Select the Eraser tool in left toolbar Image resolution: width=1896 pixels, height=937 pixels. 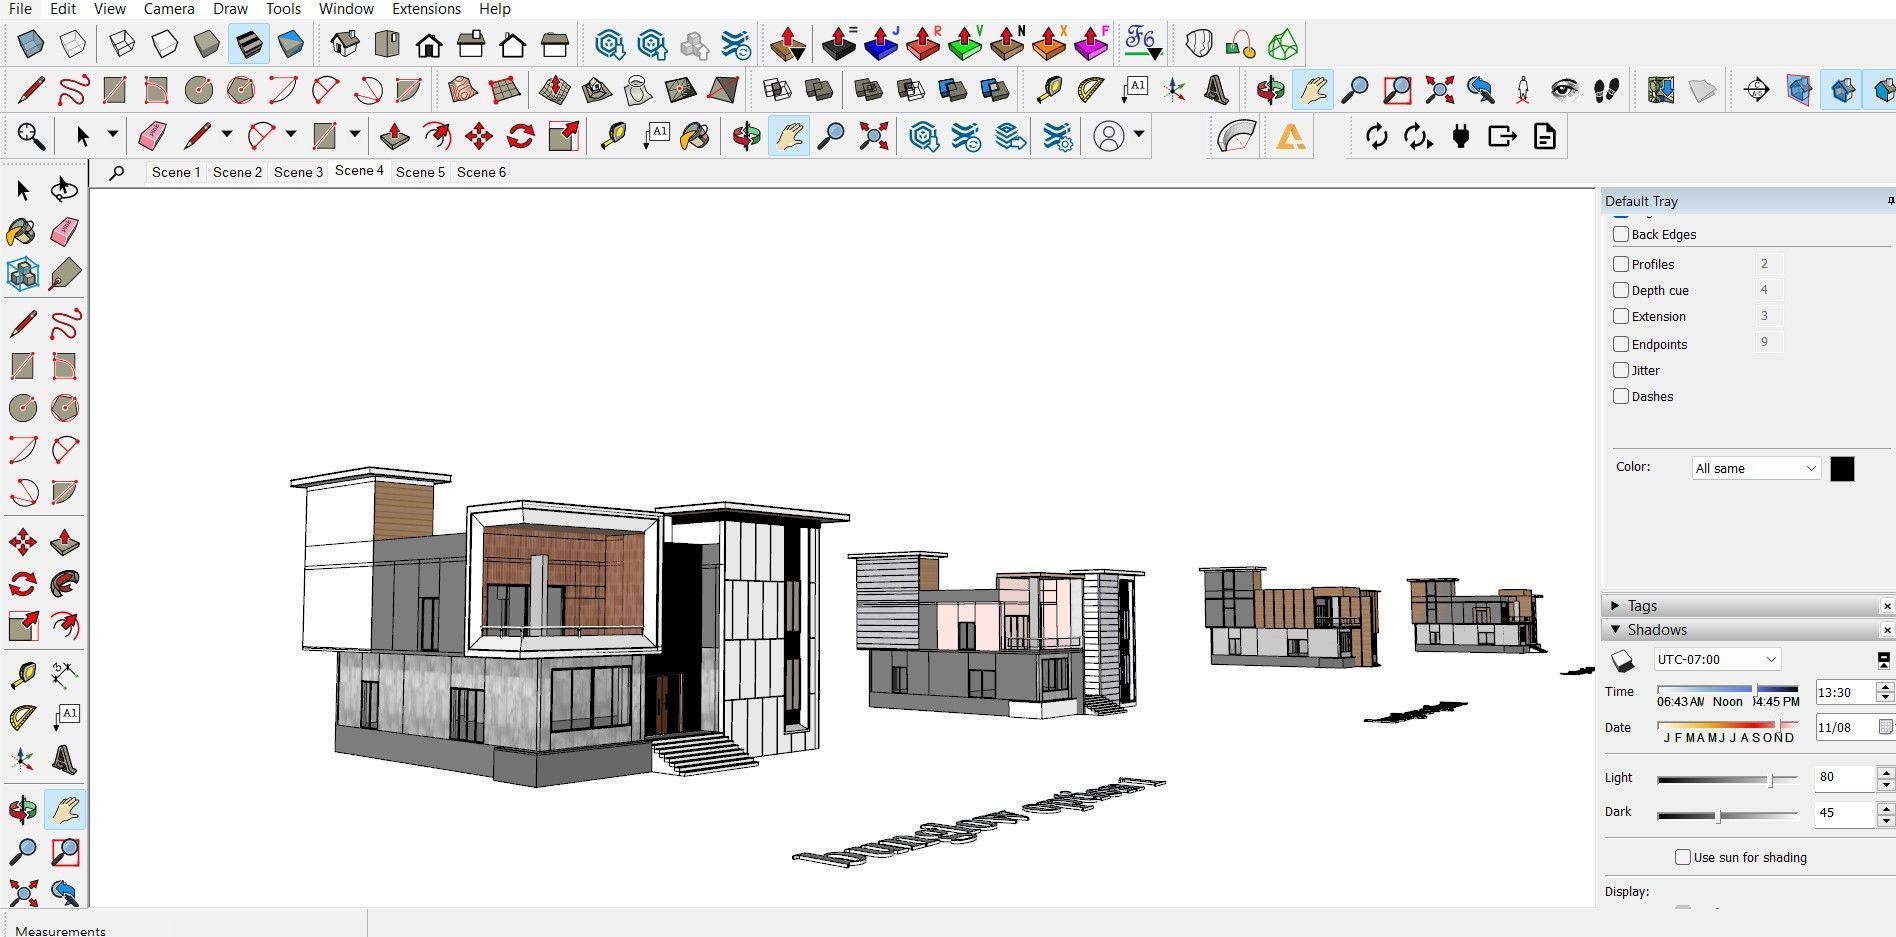point(64,232)
